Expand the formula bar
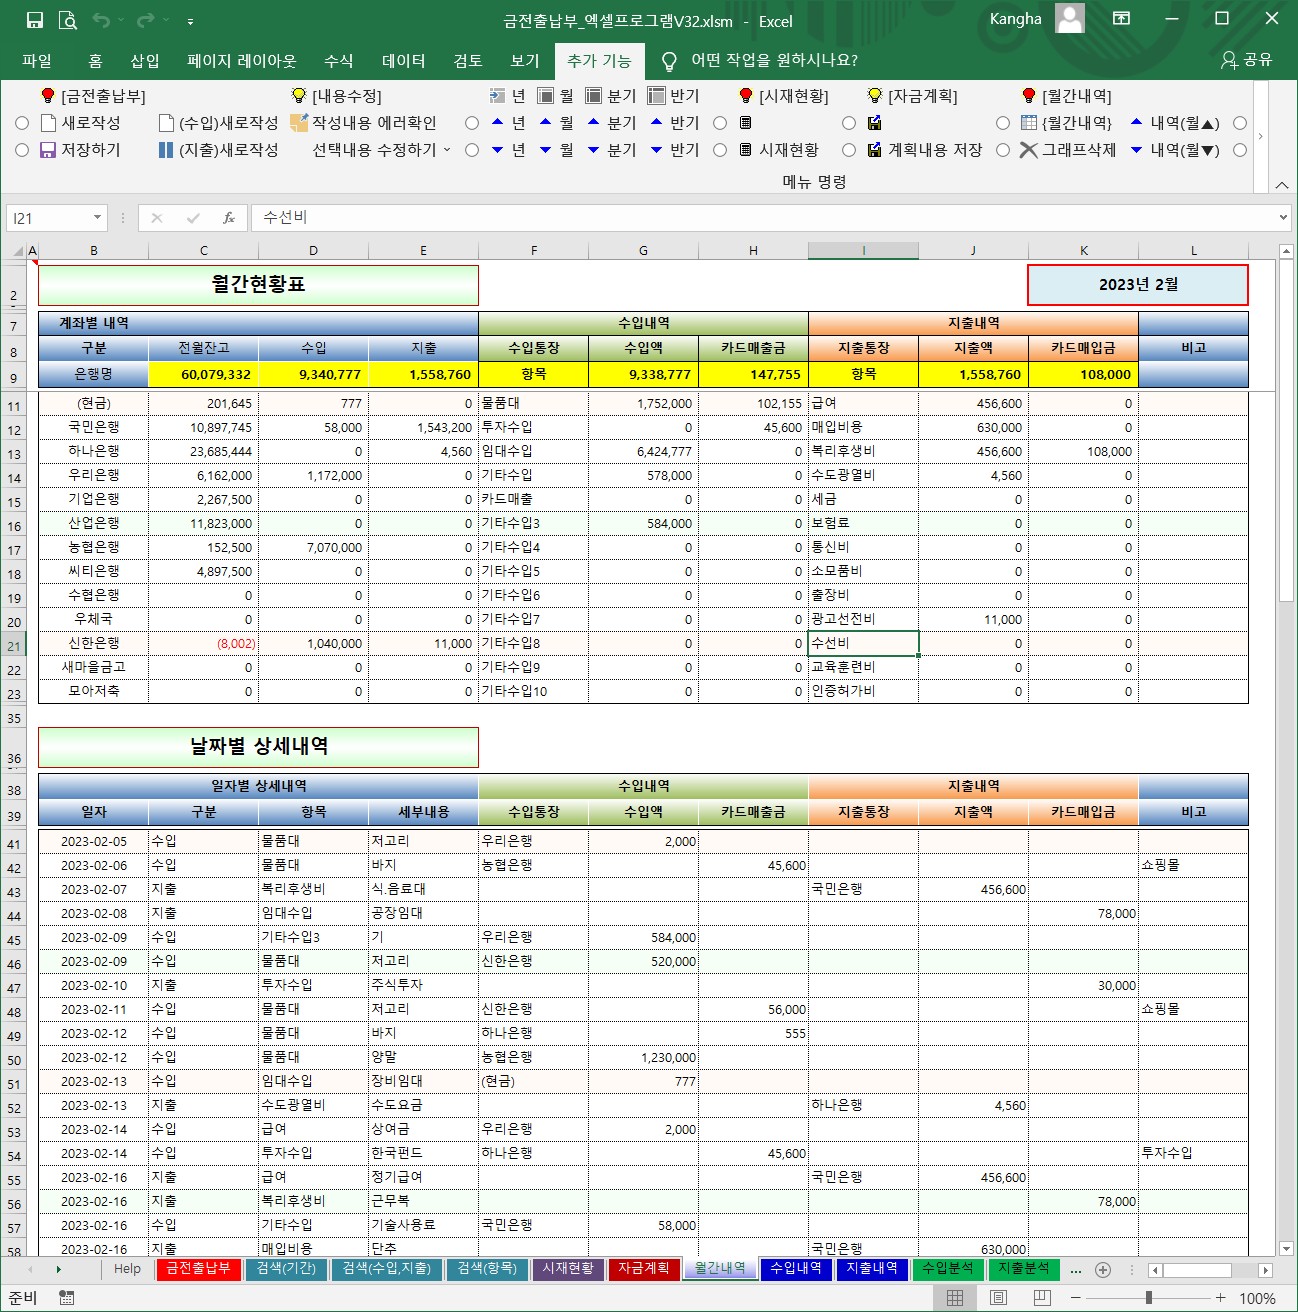 (1284, 217)
